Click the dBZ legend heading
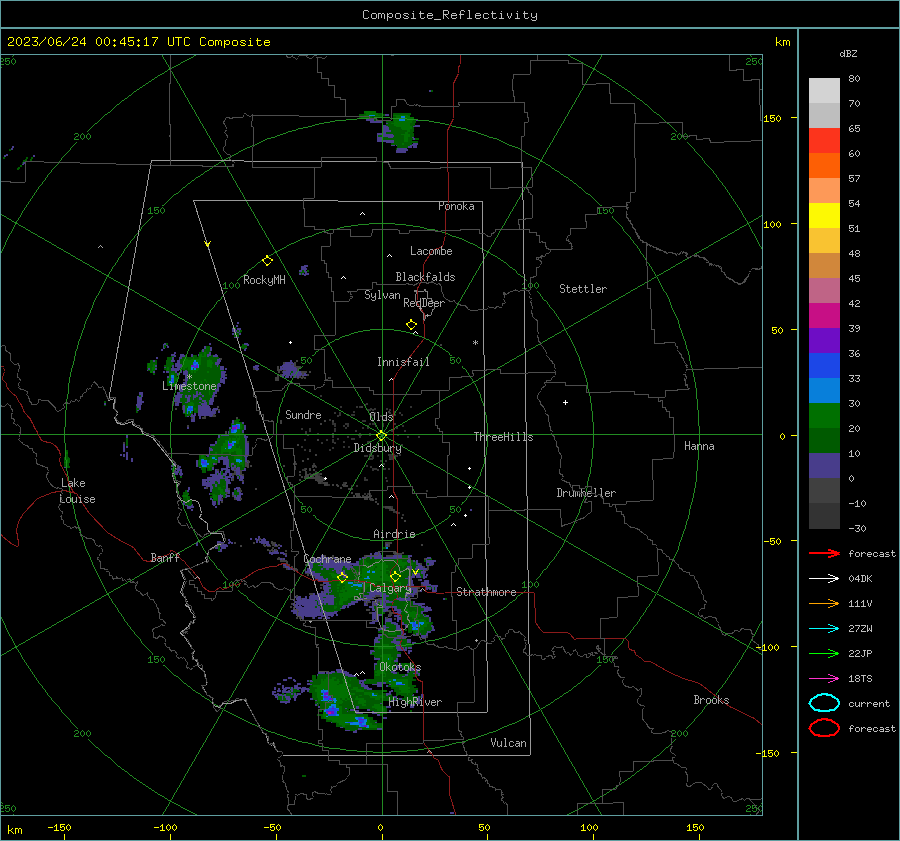The image size is (900, 841). point(848,53)
